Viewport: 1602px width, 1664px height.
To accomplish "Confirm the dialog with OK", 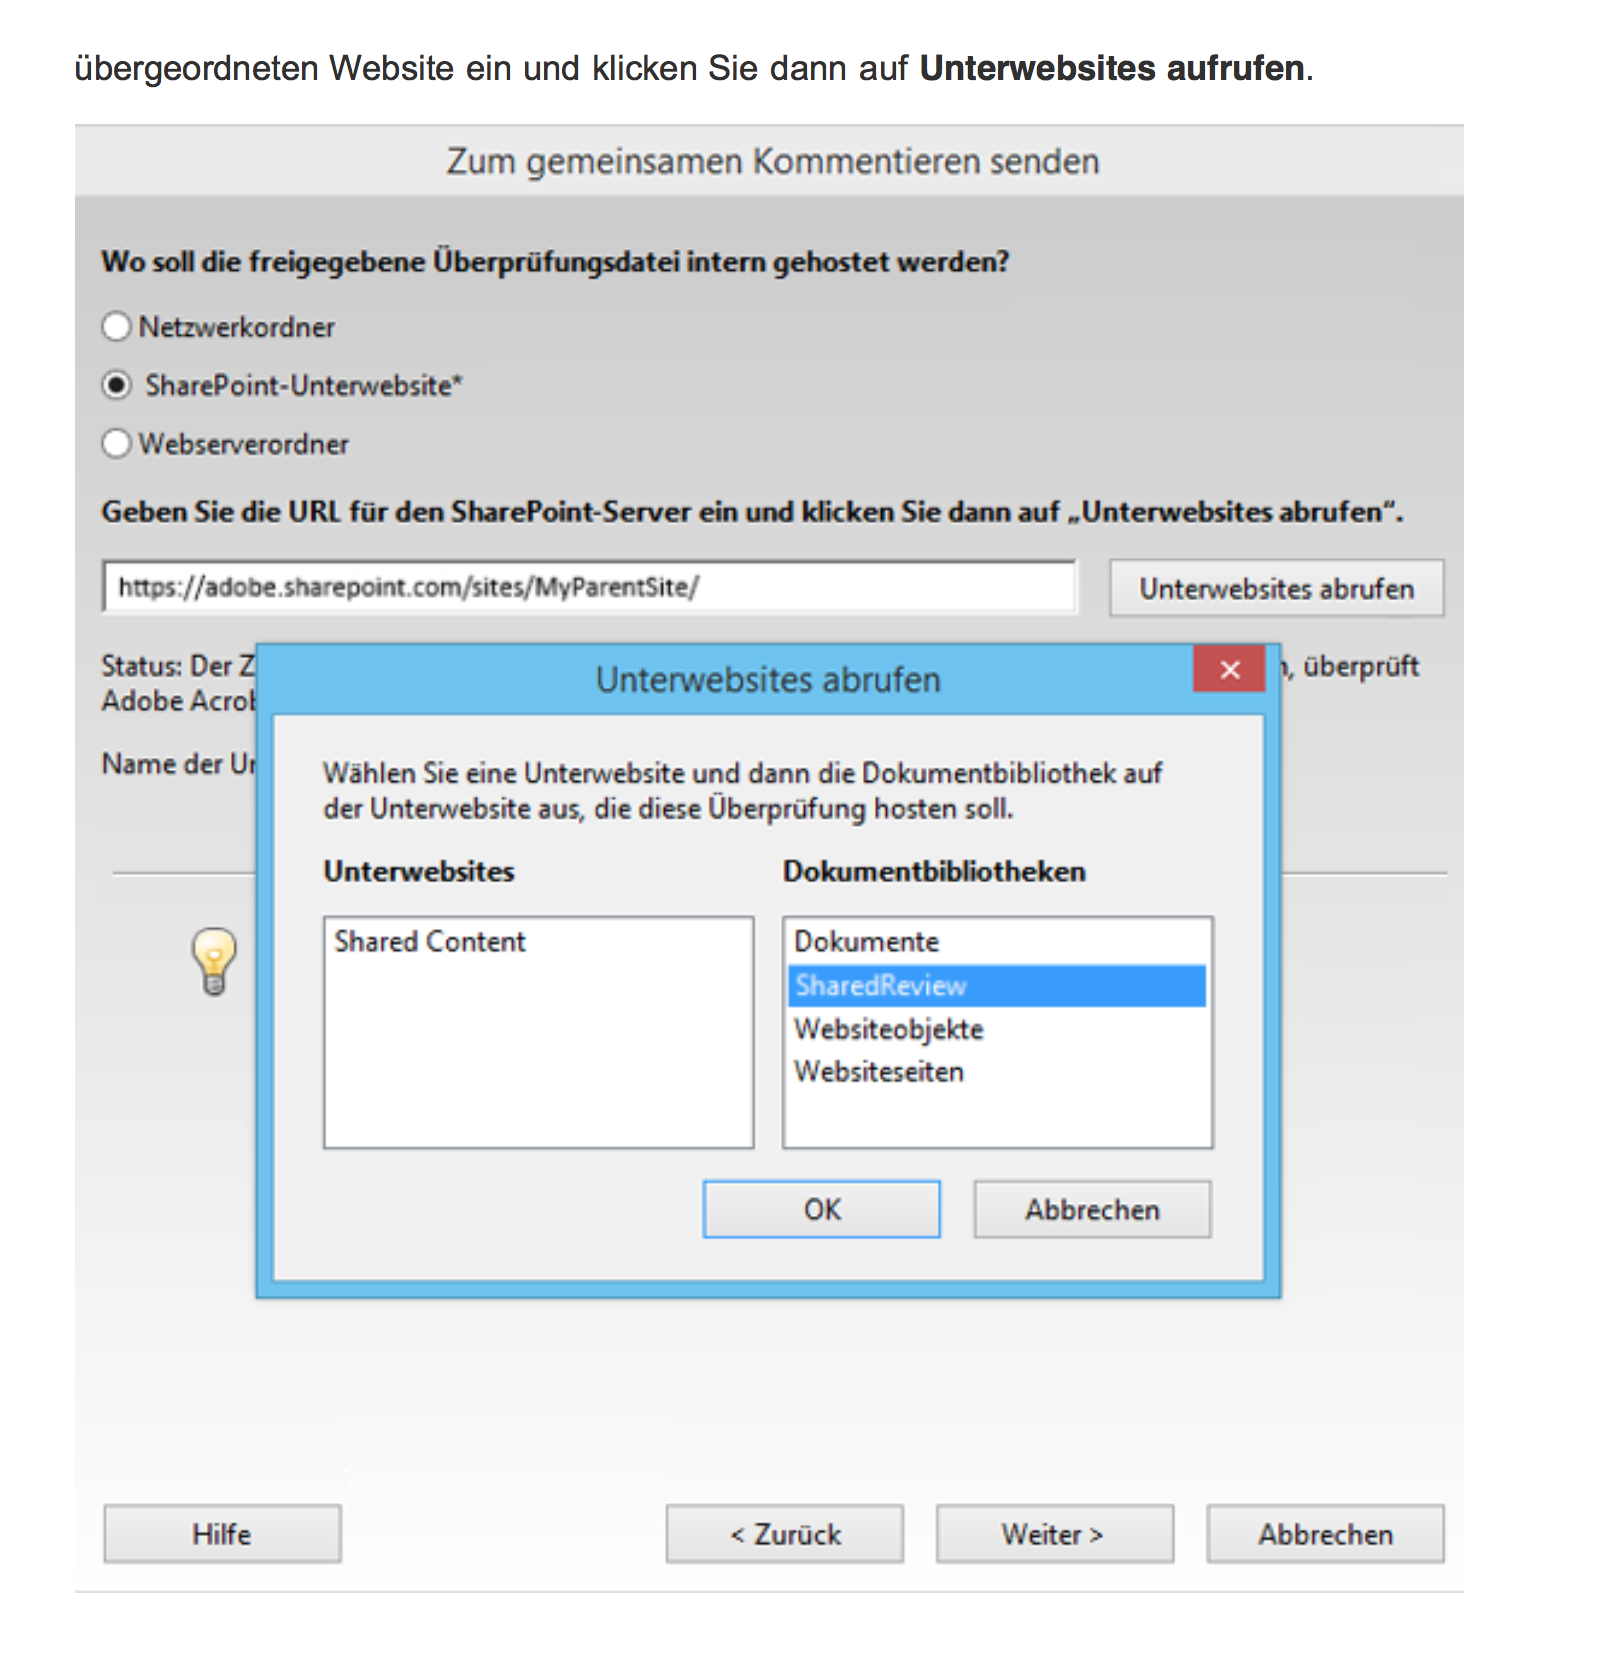I will pyautogui.click(x=822, y=1209).
